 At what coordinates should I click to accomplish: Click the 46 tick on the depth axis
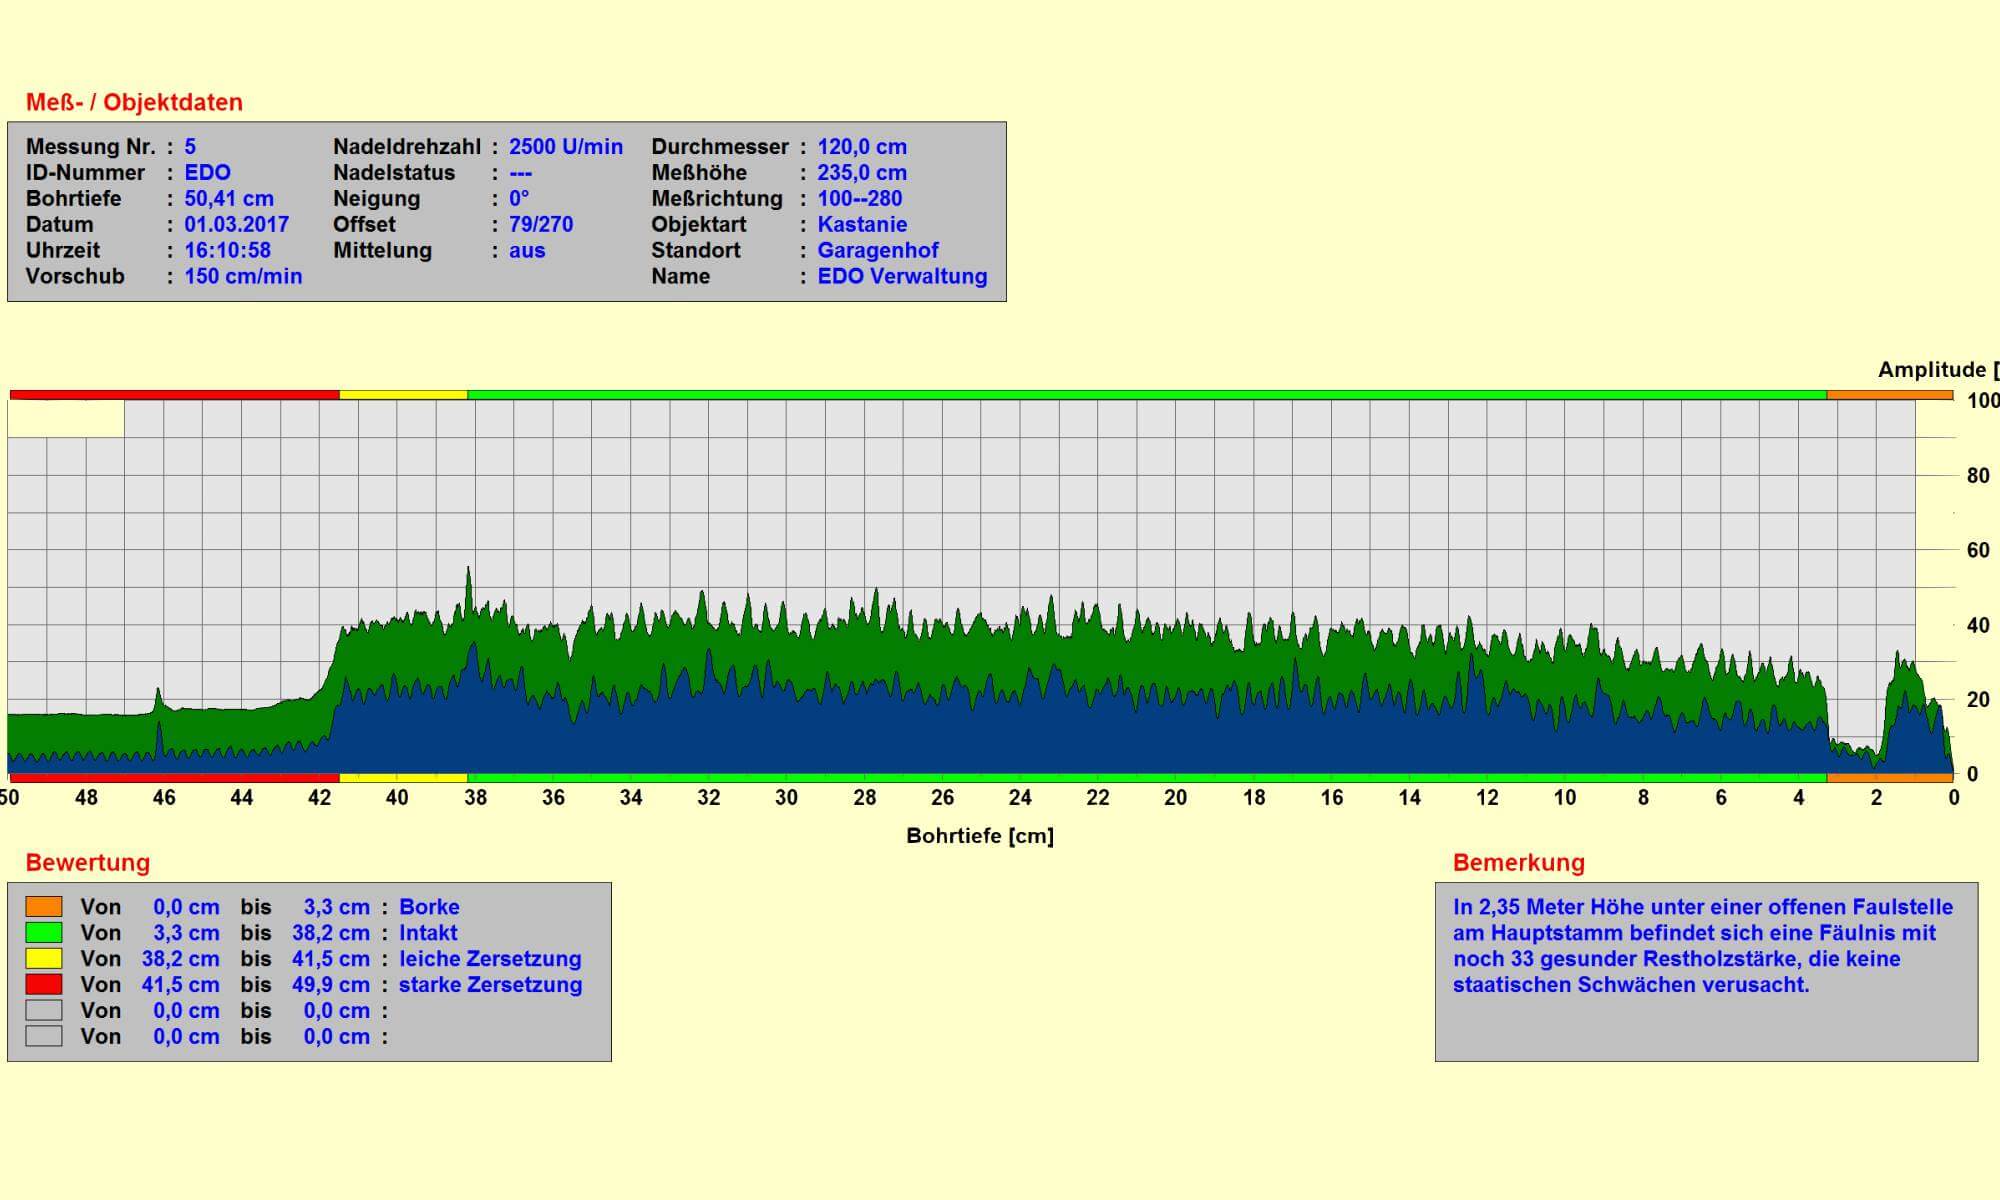tap(164, 798)
